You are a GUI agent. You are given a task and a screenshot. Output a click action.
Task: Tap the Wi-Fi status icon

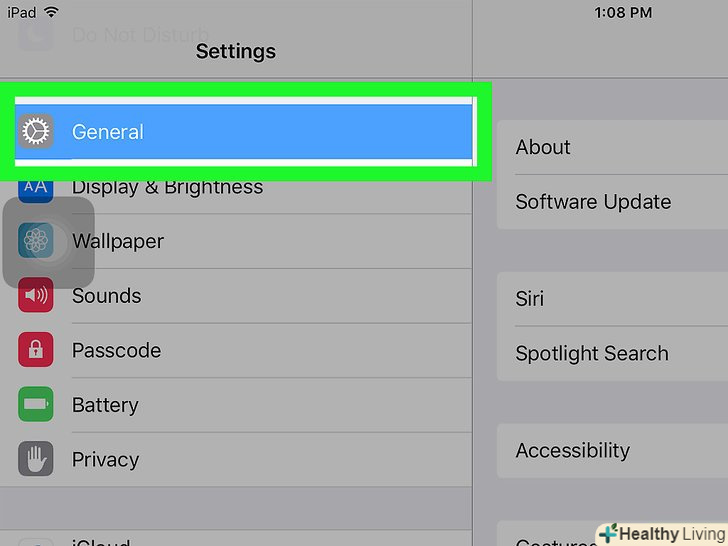coord(52,13)
